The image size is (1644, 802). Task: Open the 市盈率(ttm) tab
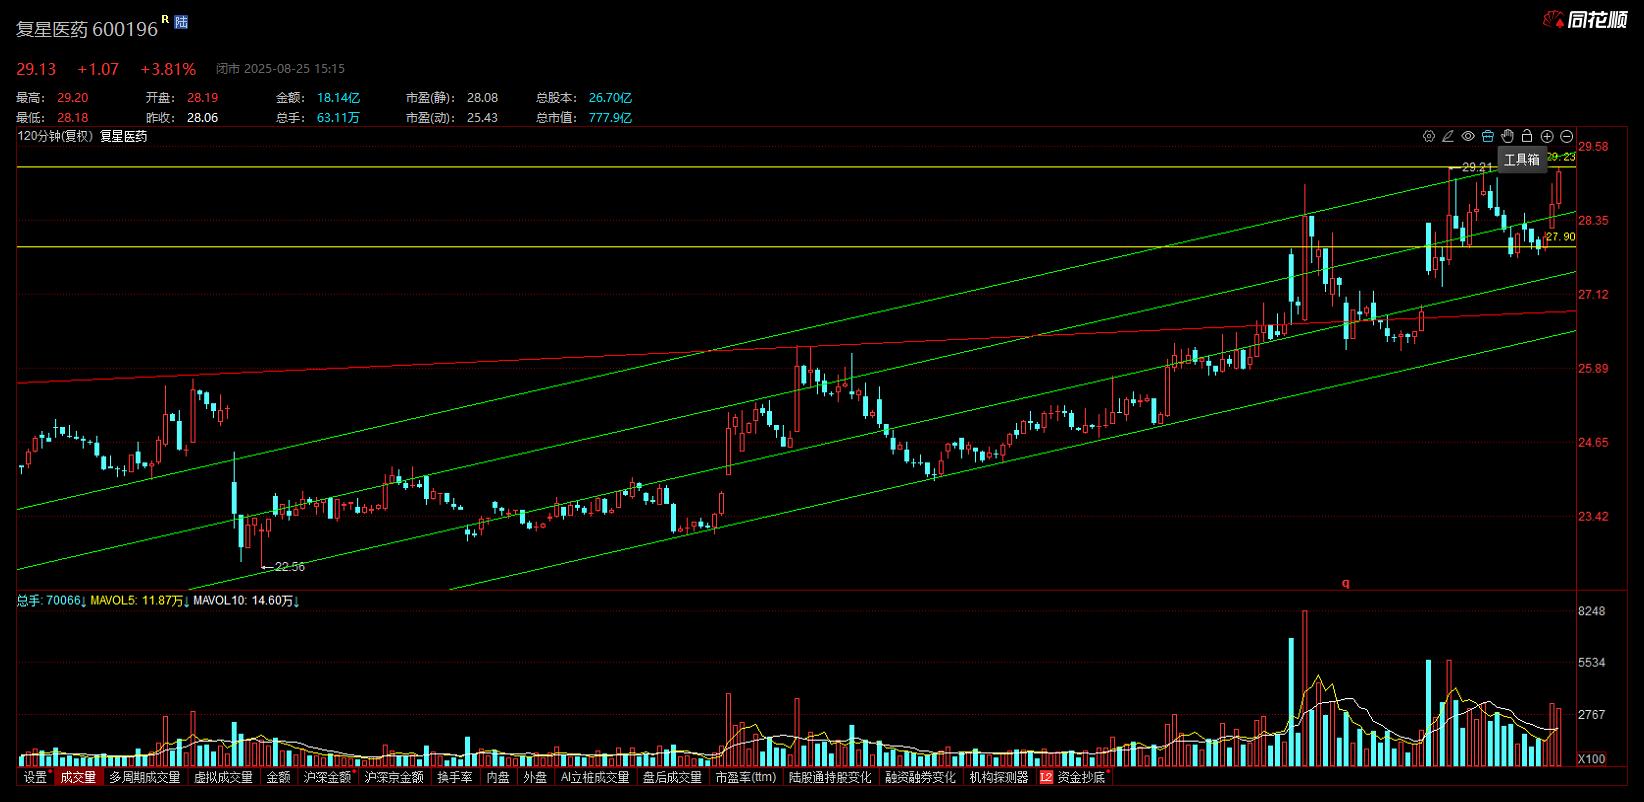point(745,777)
